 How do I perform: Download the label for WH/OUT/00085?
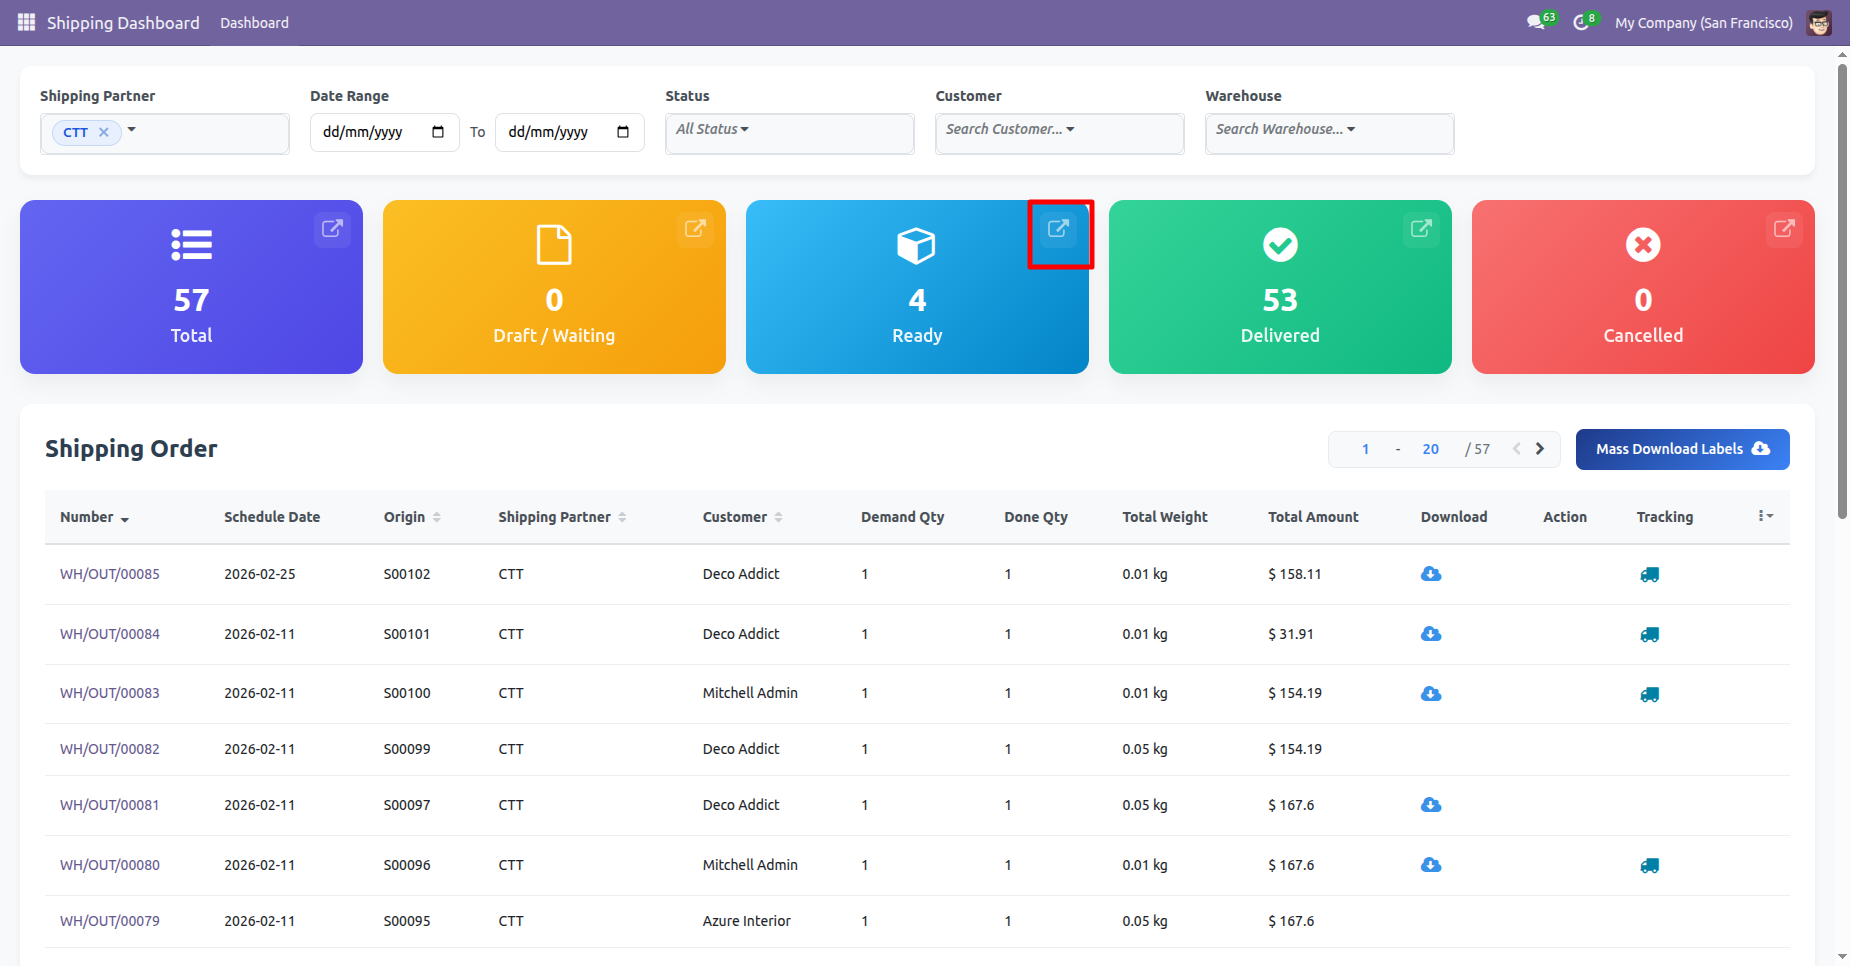coord(1431,574)
